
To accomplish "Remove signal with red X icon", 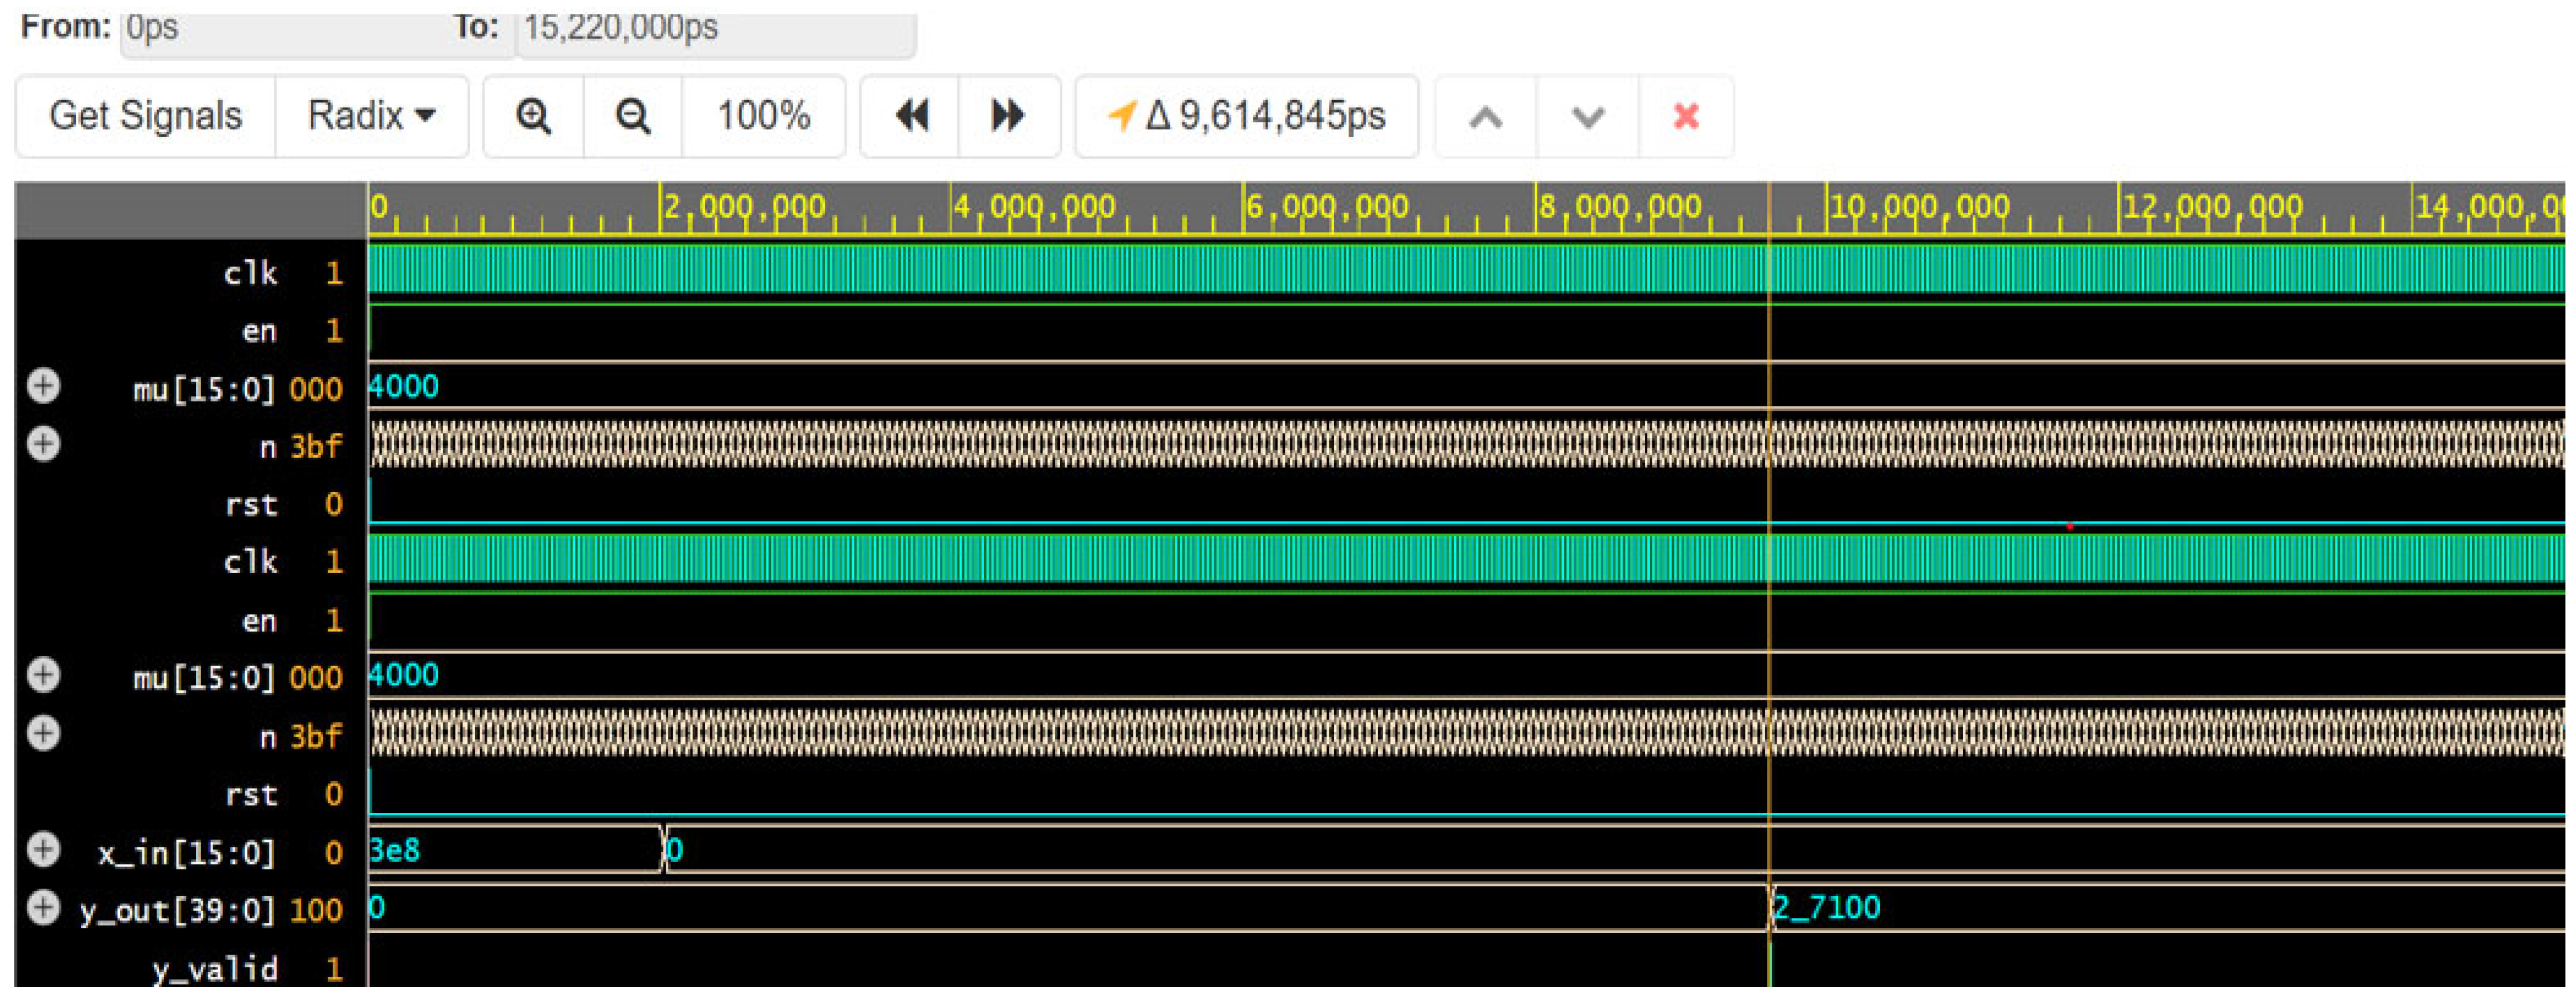I will tap(1686, 116).
